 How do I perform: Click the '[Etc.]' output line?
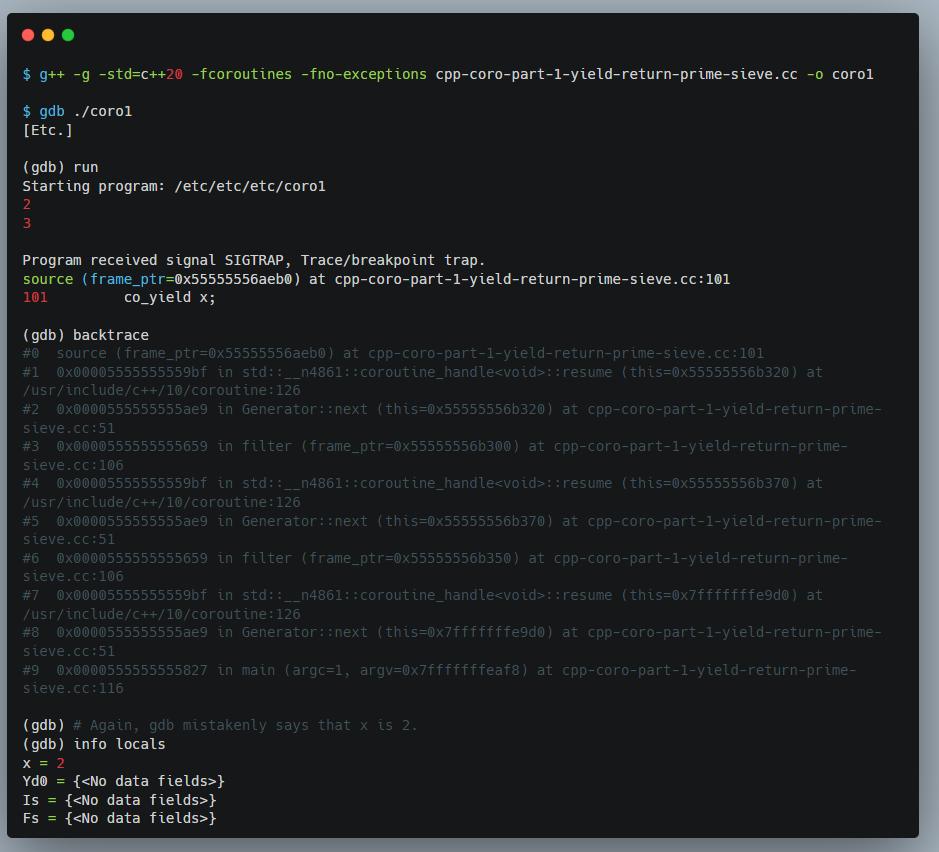pyautogui.click(x=47, y=130)
